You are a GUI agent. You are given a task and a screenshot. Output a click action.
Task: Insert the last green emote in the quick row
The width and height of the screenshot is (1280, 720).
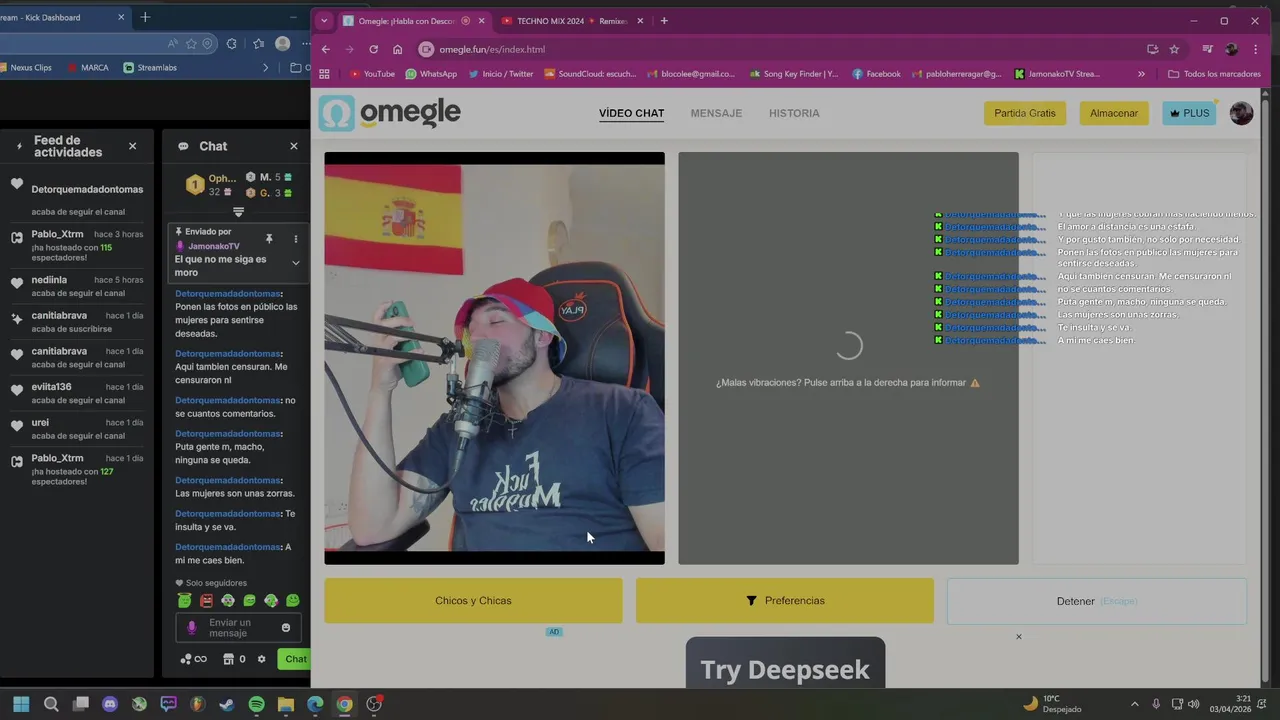click(x=292, y=600)
